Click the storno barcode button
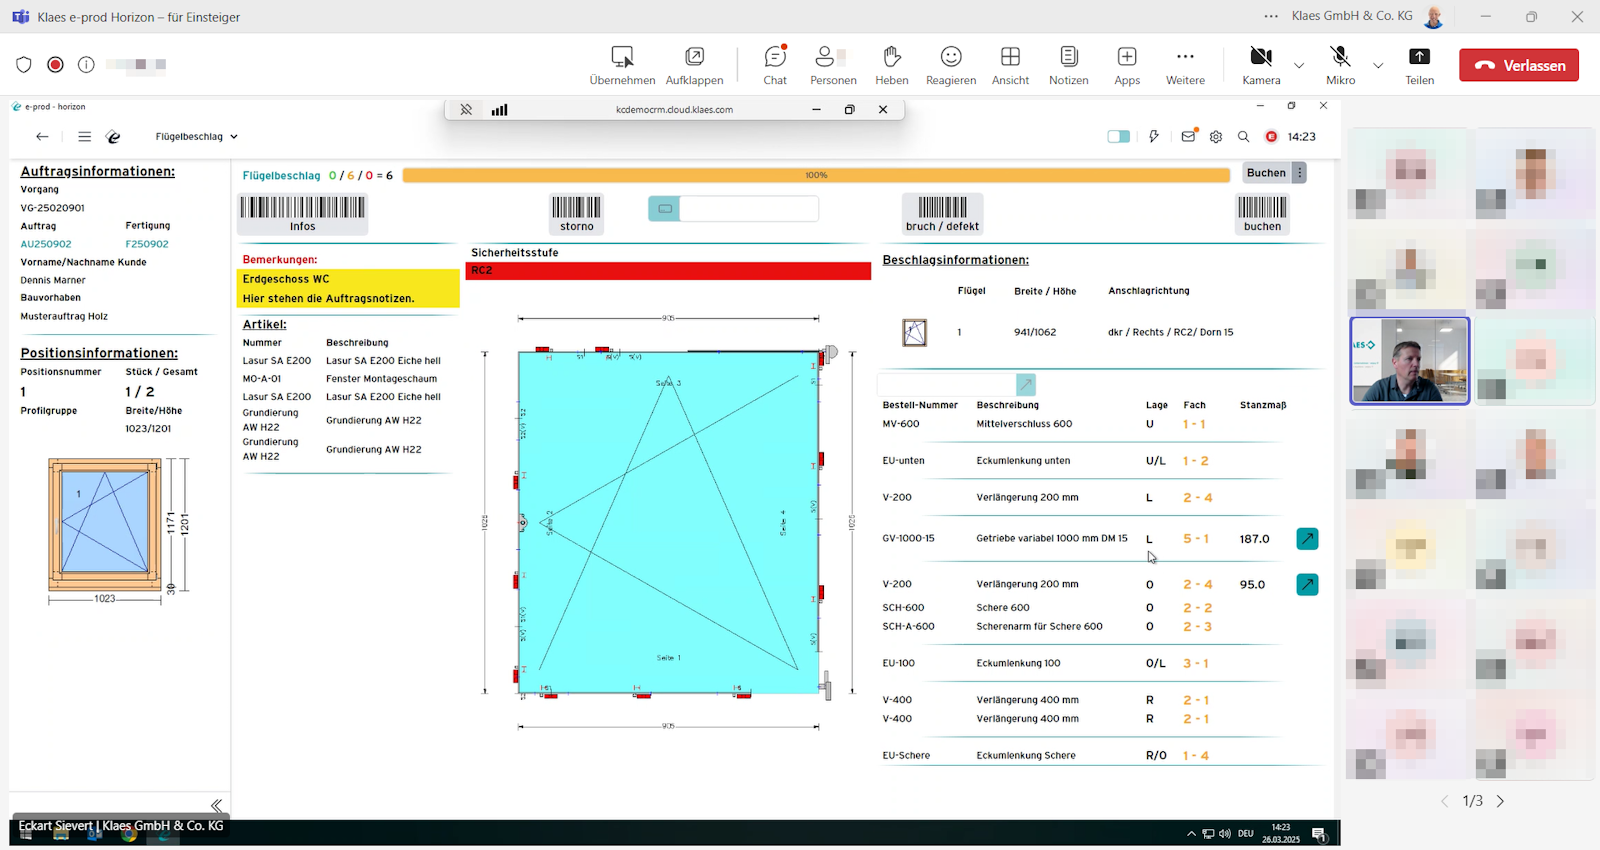The image size is (1600, 850). point(576,214)
